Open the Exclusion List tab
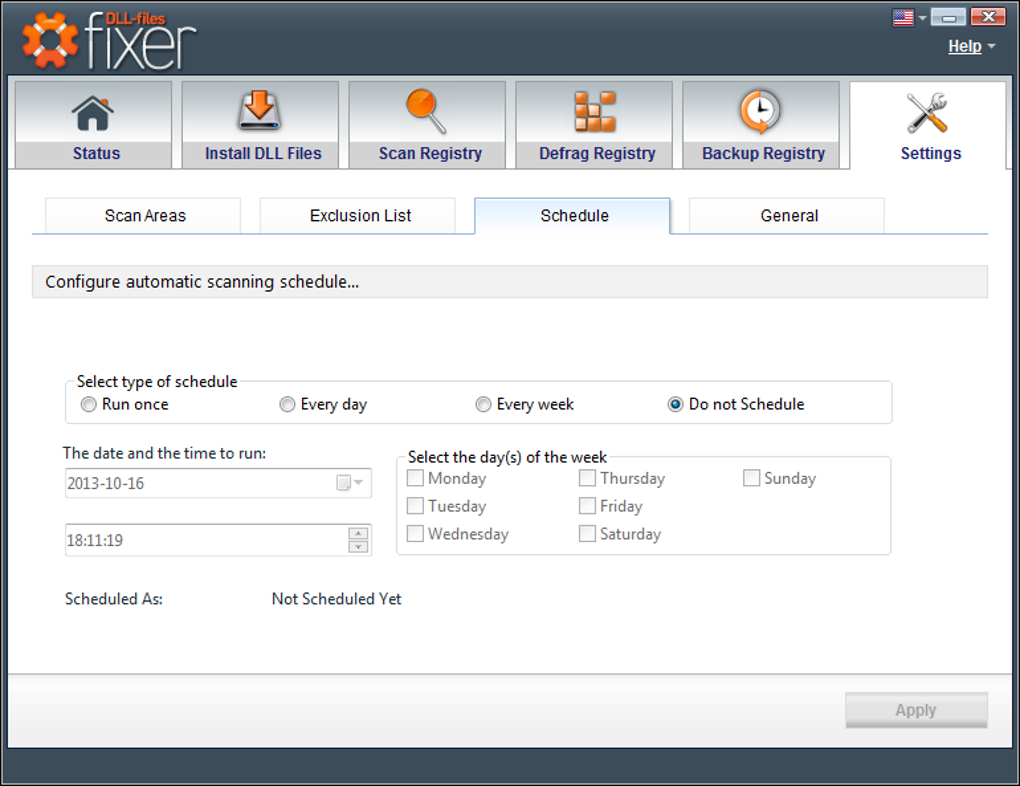 (x=360, y=216)
